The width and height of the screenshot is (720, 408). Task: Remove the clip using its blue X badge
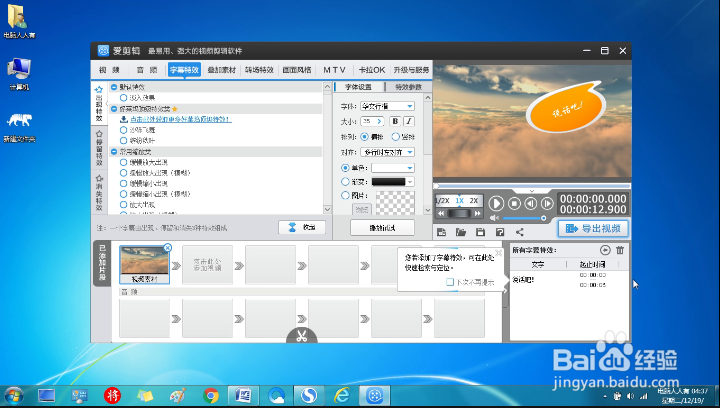click(168, 248)
